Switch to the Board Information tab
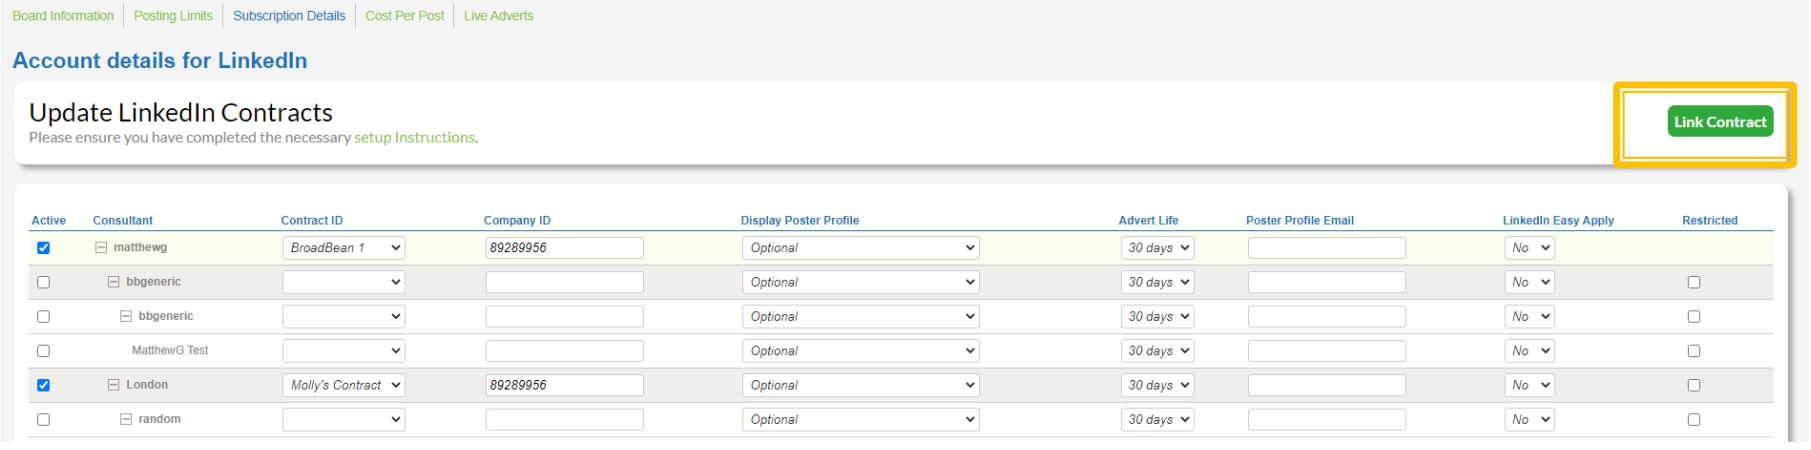The width and height of the screenshot is (1811, 450). click(x=63, y=16)
